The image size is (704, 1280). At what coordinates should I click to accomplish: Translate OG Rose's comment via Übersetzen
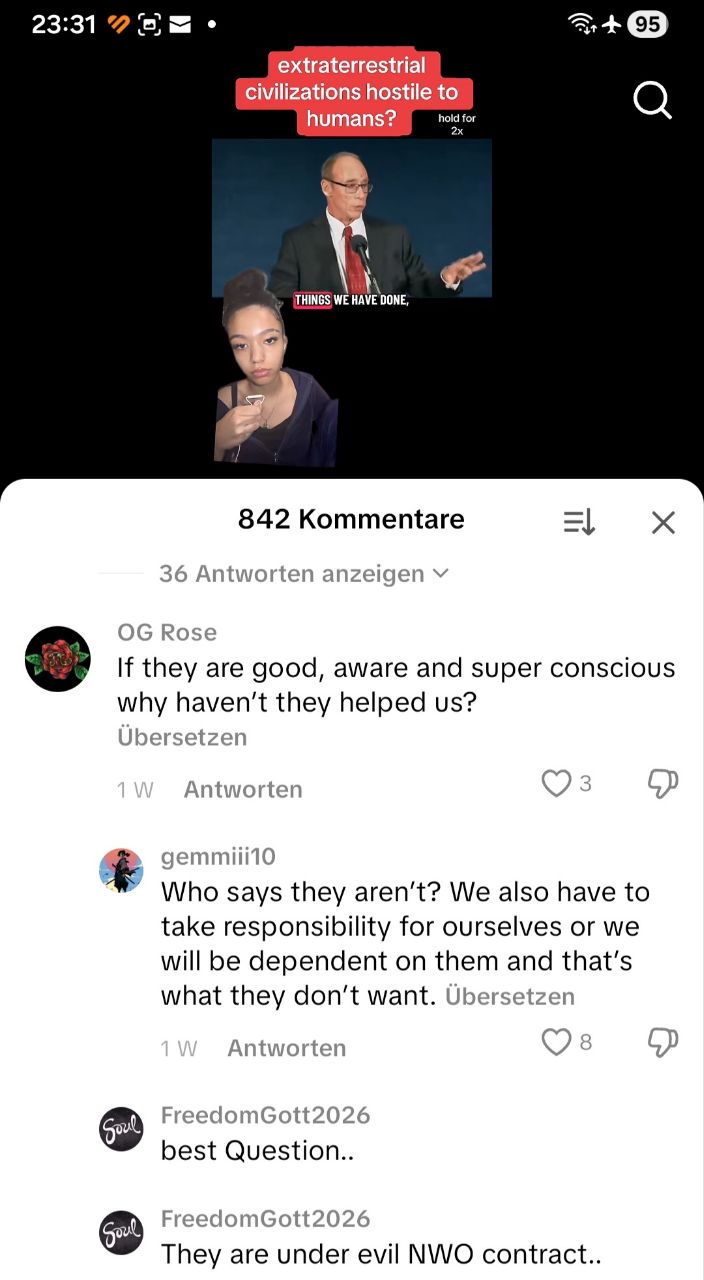pos(182,737)
